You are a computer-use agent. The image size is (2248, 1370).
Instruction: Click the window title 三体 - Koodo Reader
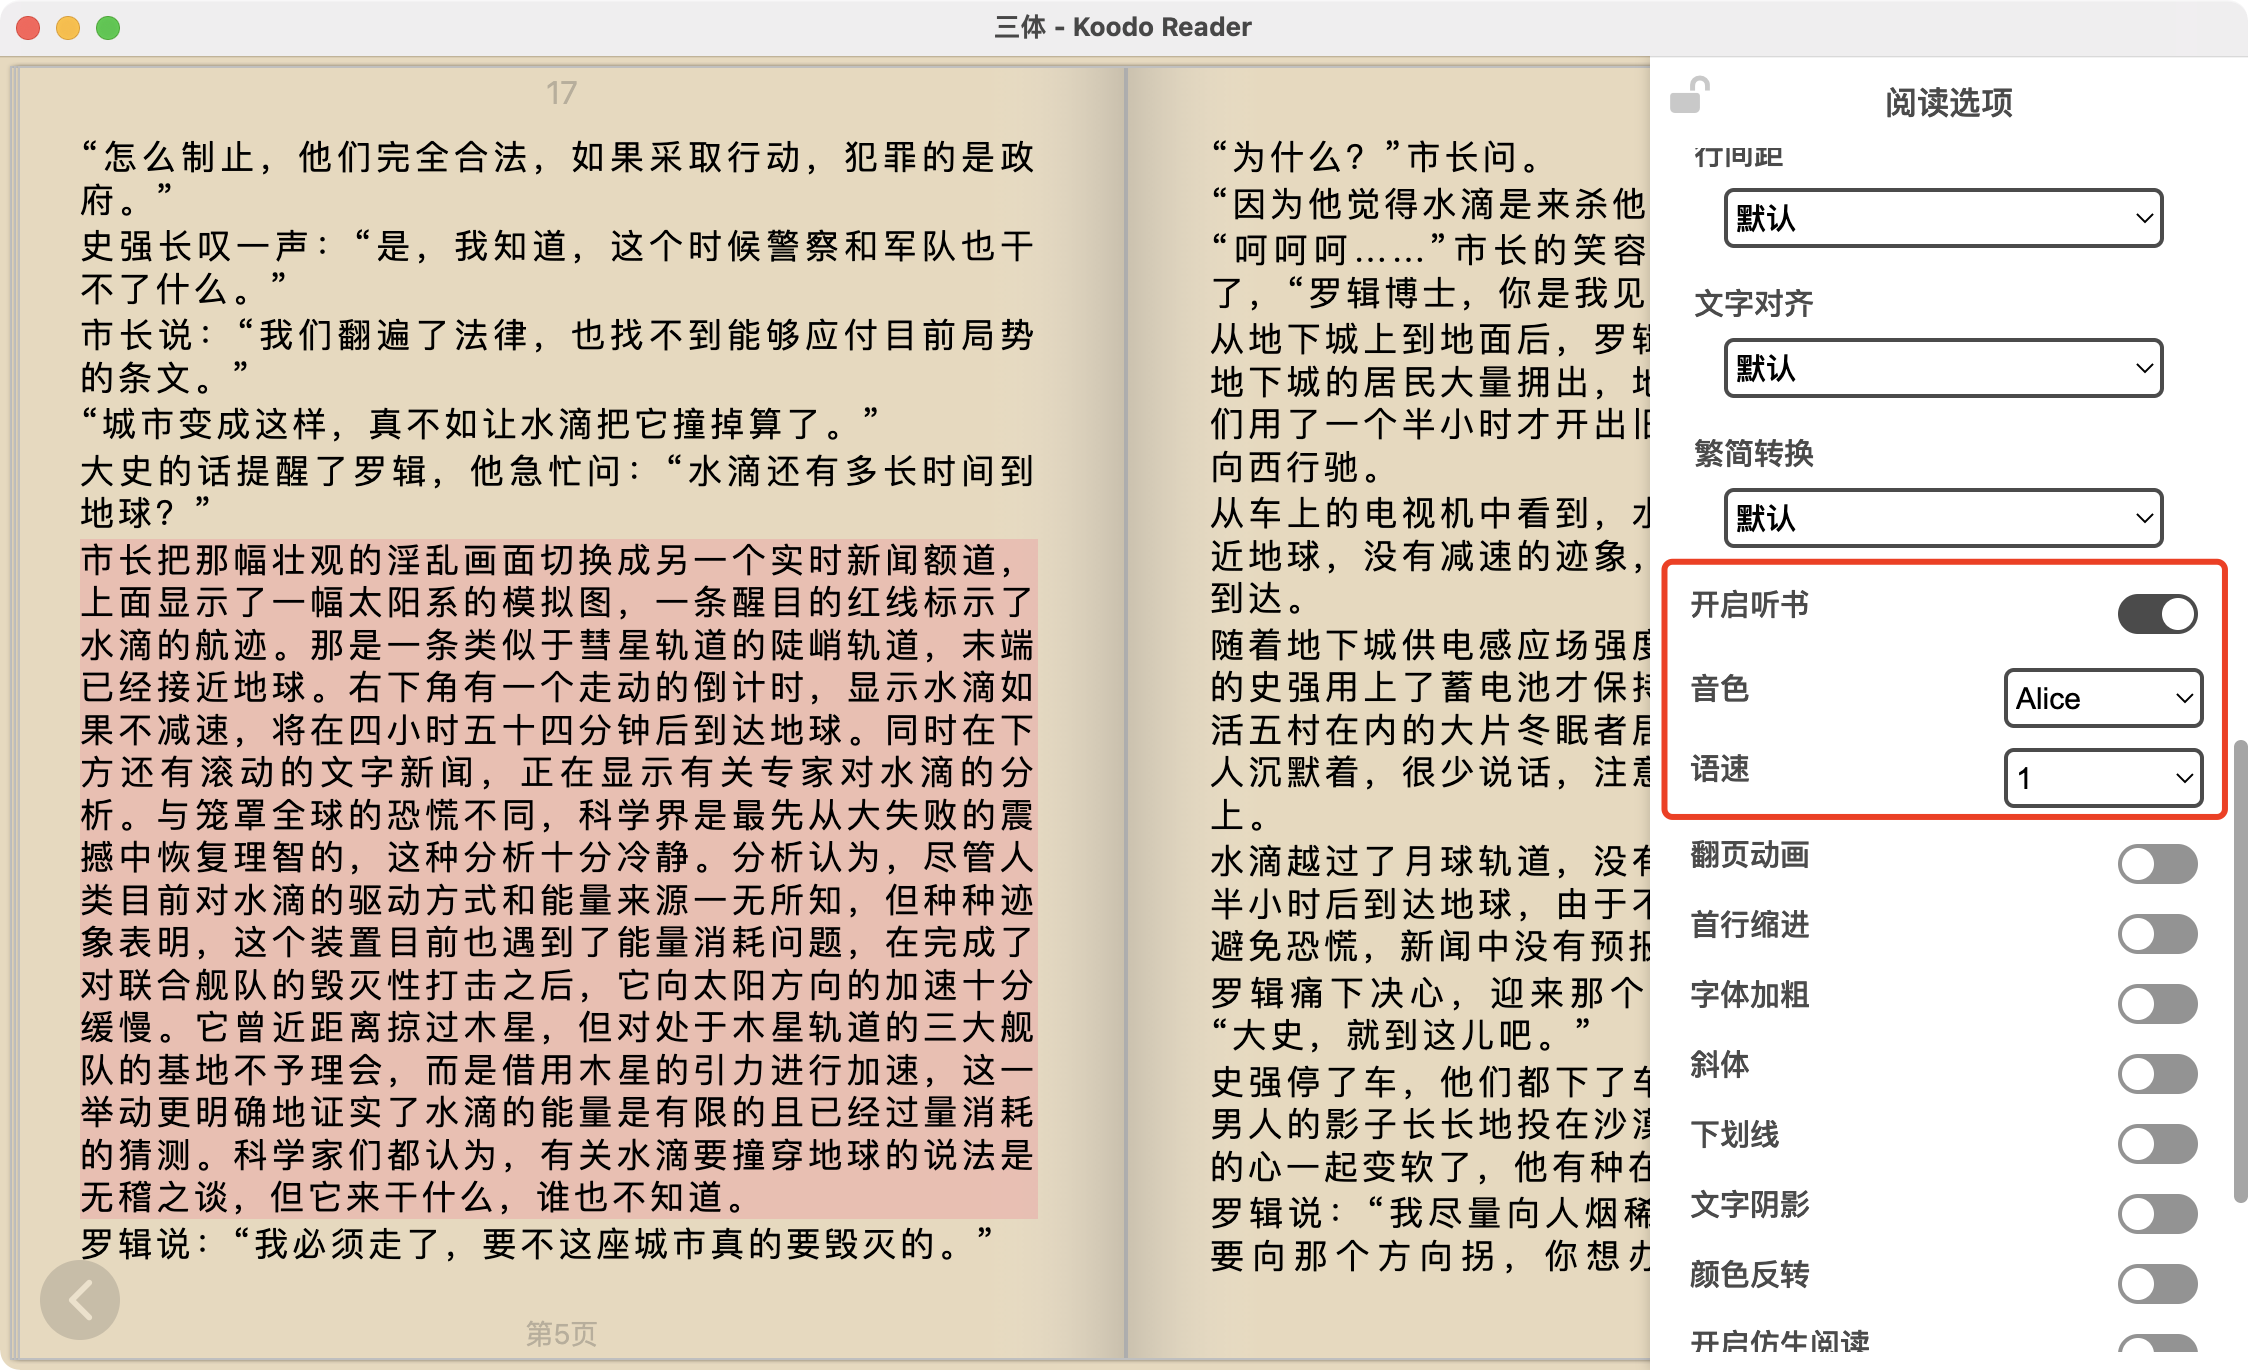click(1123, 27)
